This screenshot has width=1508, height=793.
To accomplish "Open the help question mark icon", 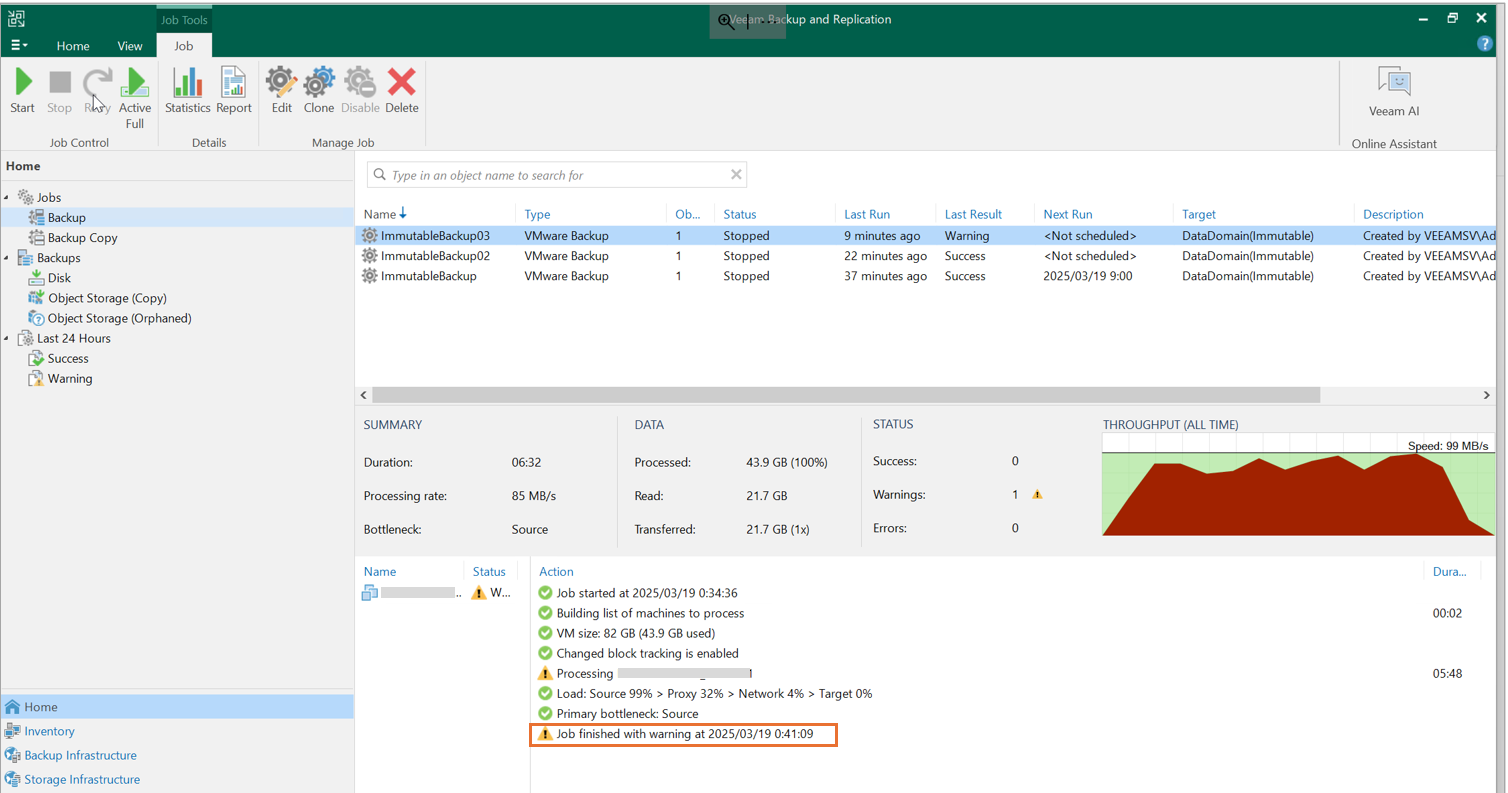I will click(x=1485, y=44).
